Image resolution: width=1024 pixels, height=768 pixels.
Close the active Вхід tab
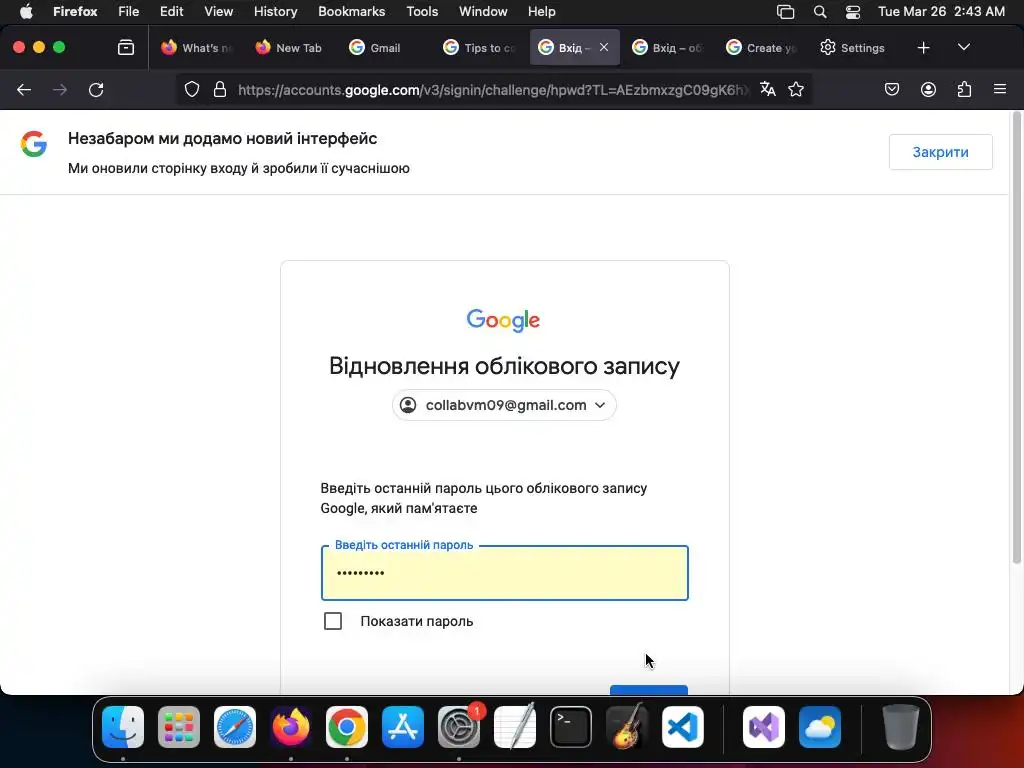click(x=604, y=47)
